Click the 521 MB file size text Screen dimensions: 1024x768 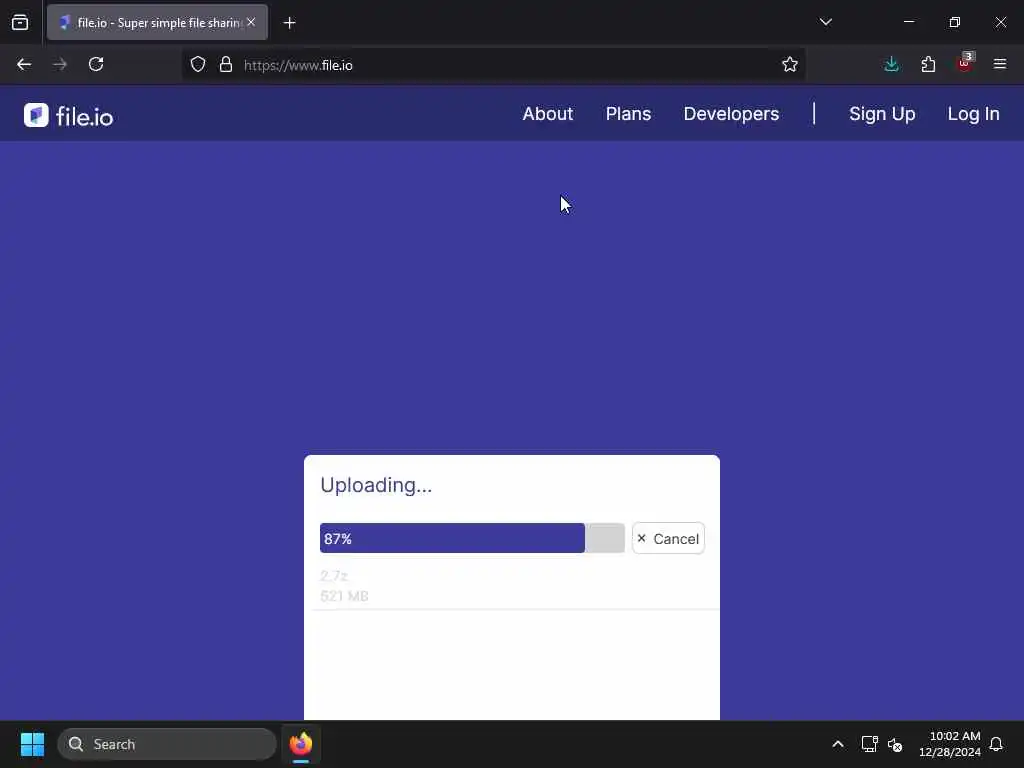point(344,596)
